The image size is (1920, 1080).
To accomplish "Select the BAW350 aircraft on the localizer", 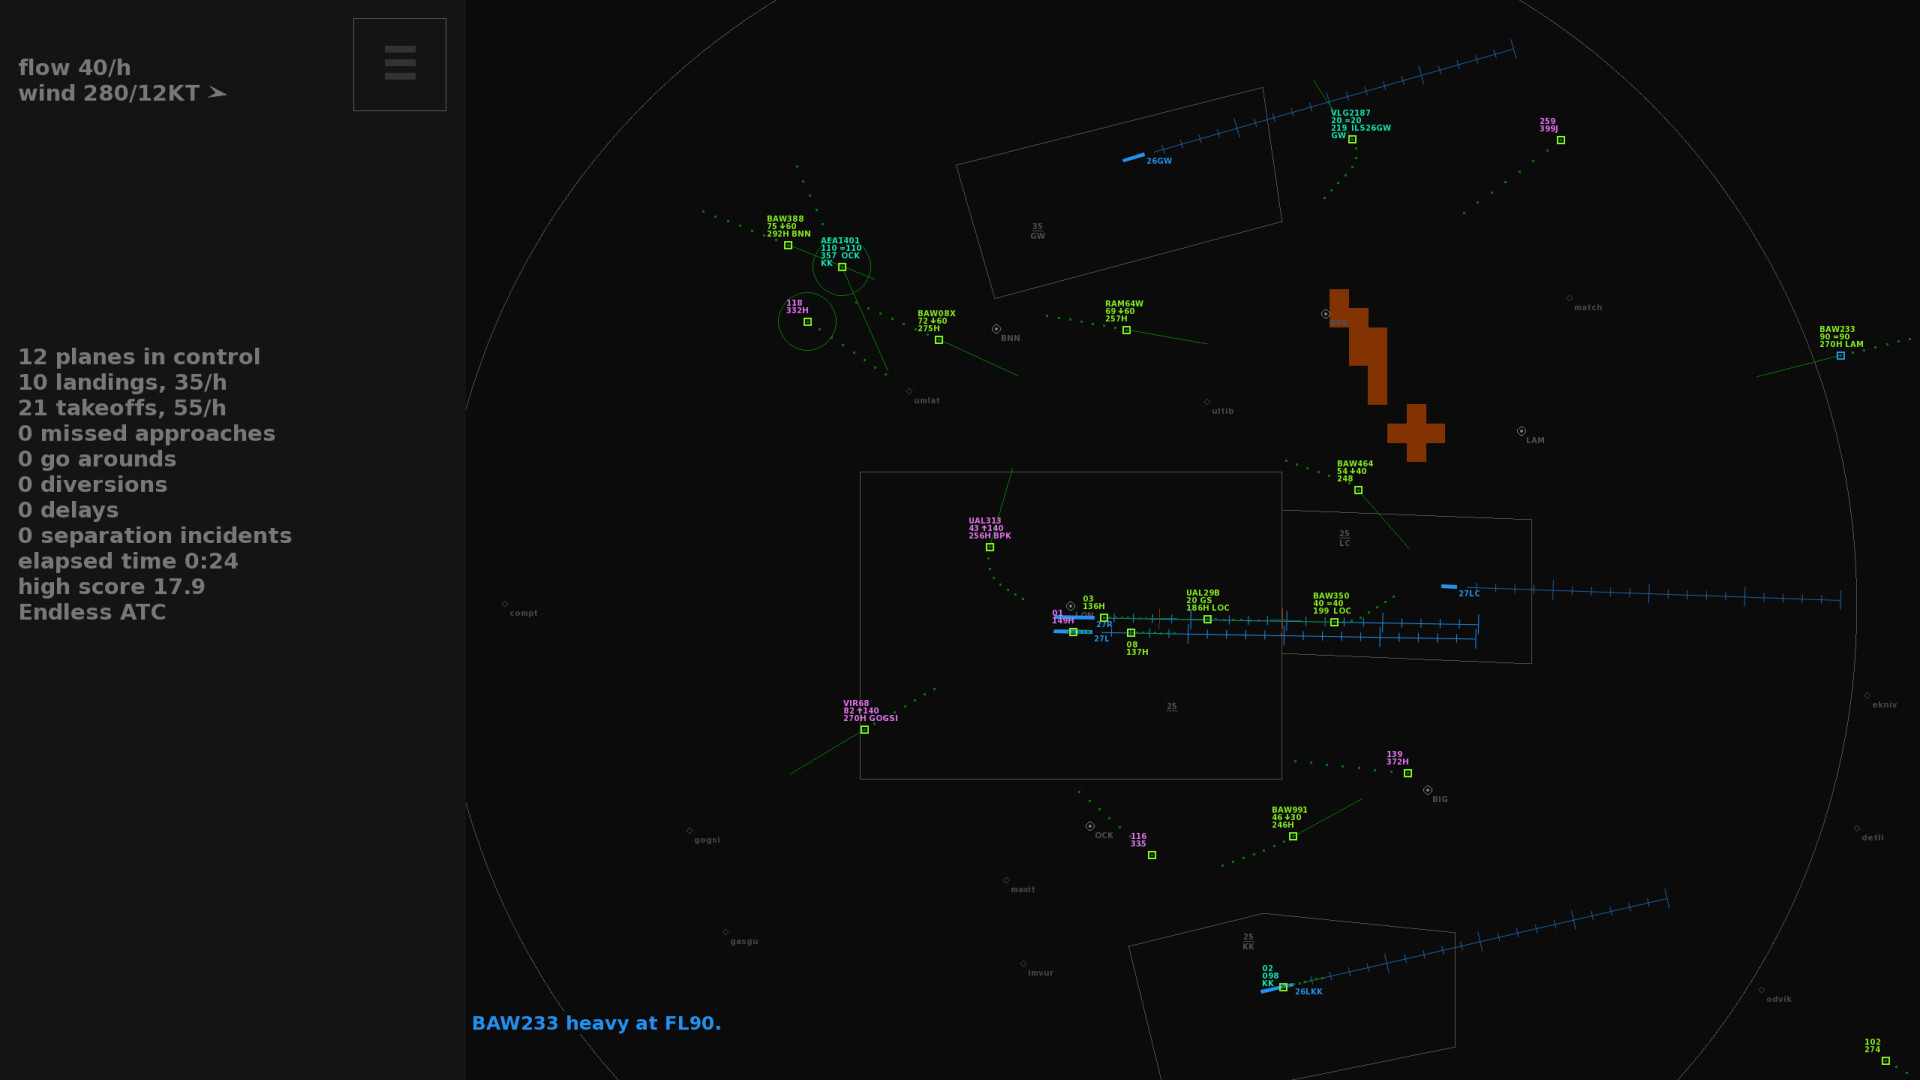I will pyautogui.click(x=1334, y=621).
